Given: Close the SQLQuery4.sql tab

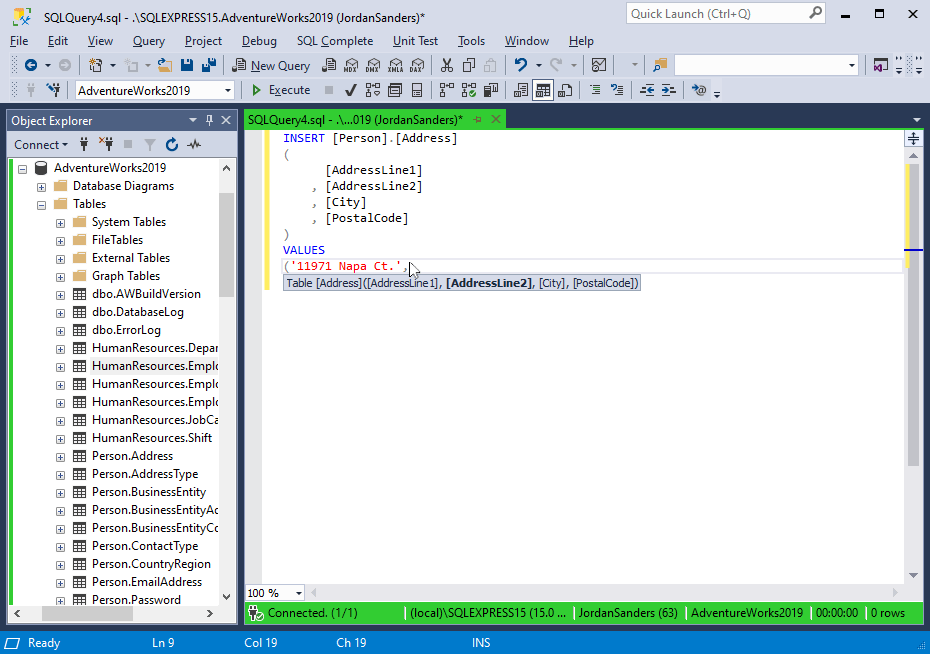Looking at the screenshot, I should (x=496, y=120).
